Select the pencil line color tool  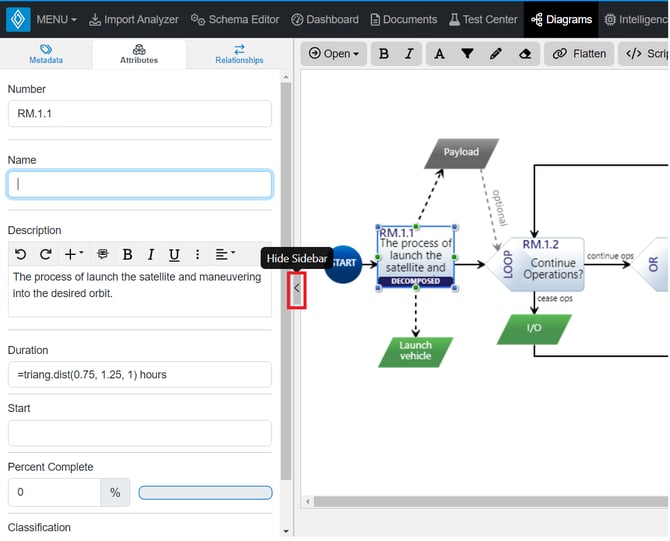(496, 54)
